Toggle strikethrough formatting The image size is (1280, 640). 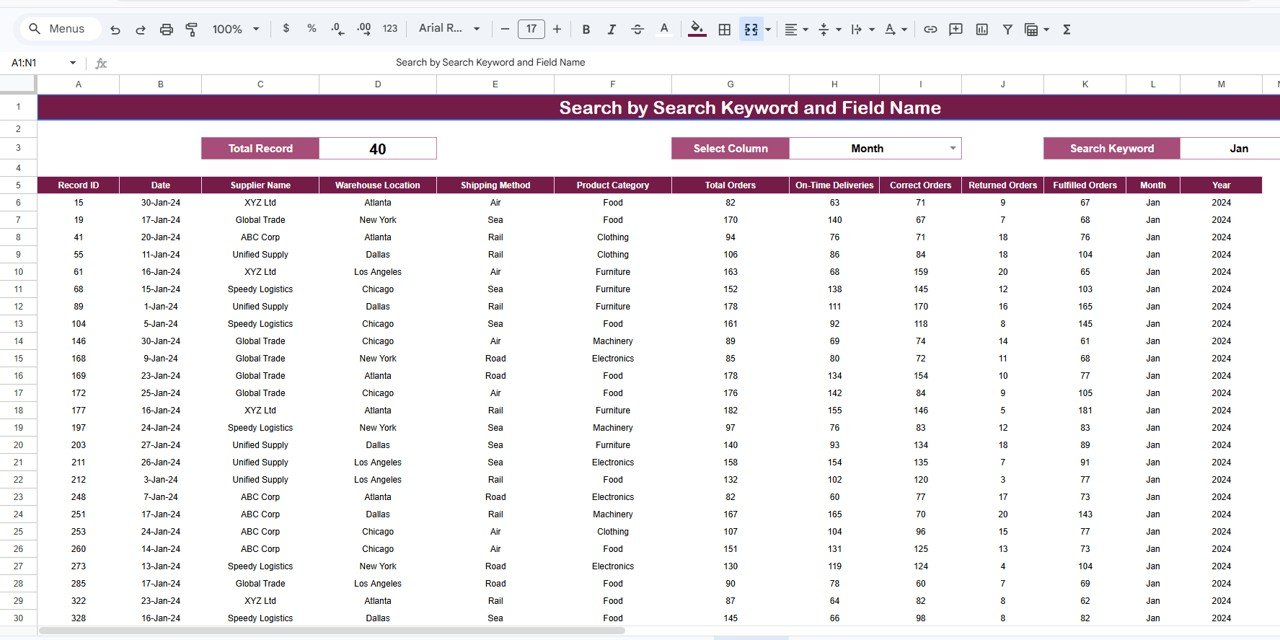(637, 29)
